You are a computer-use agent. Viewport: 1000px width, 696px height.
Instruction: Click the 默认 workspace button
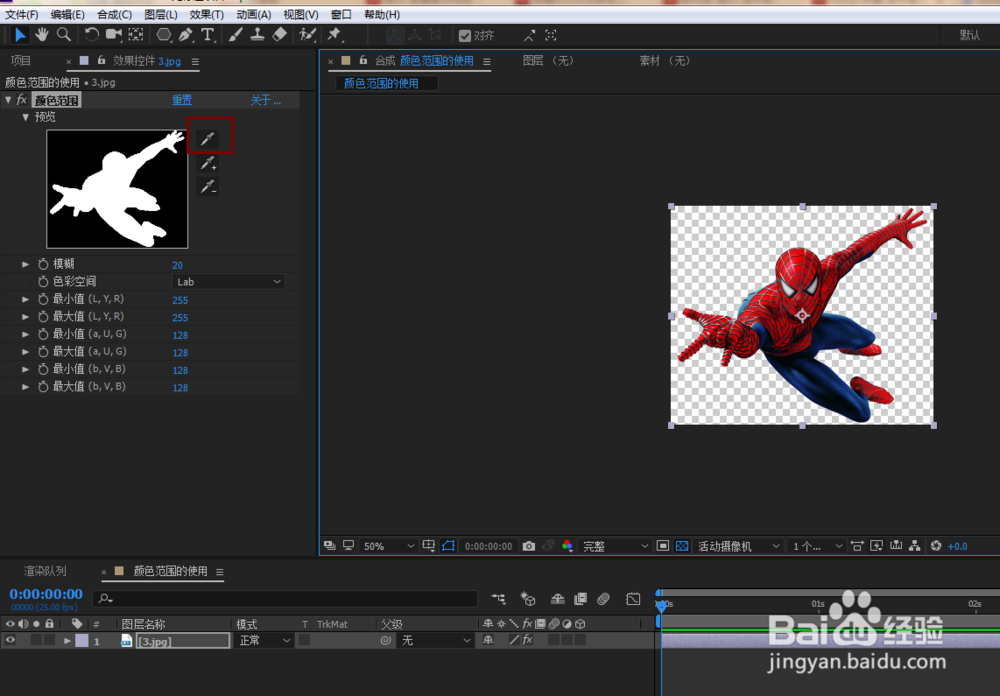(969, 35)
